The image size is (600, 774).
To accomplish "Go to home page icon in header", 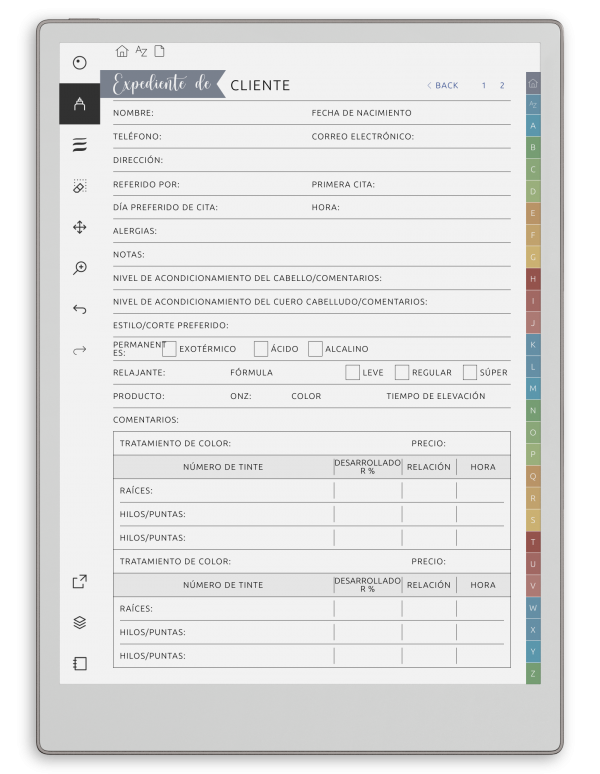I will (122, 51).
